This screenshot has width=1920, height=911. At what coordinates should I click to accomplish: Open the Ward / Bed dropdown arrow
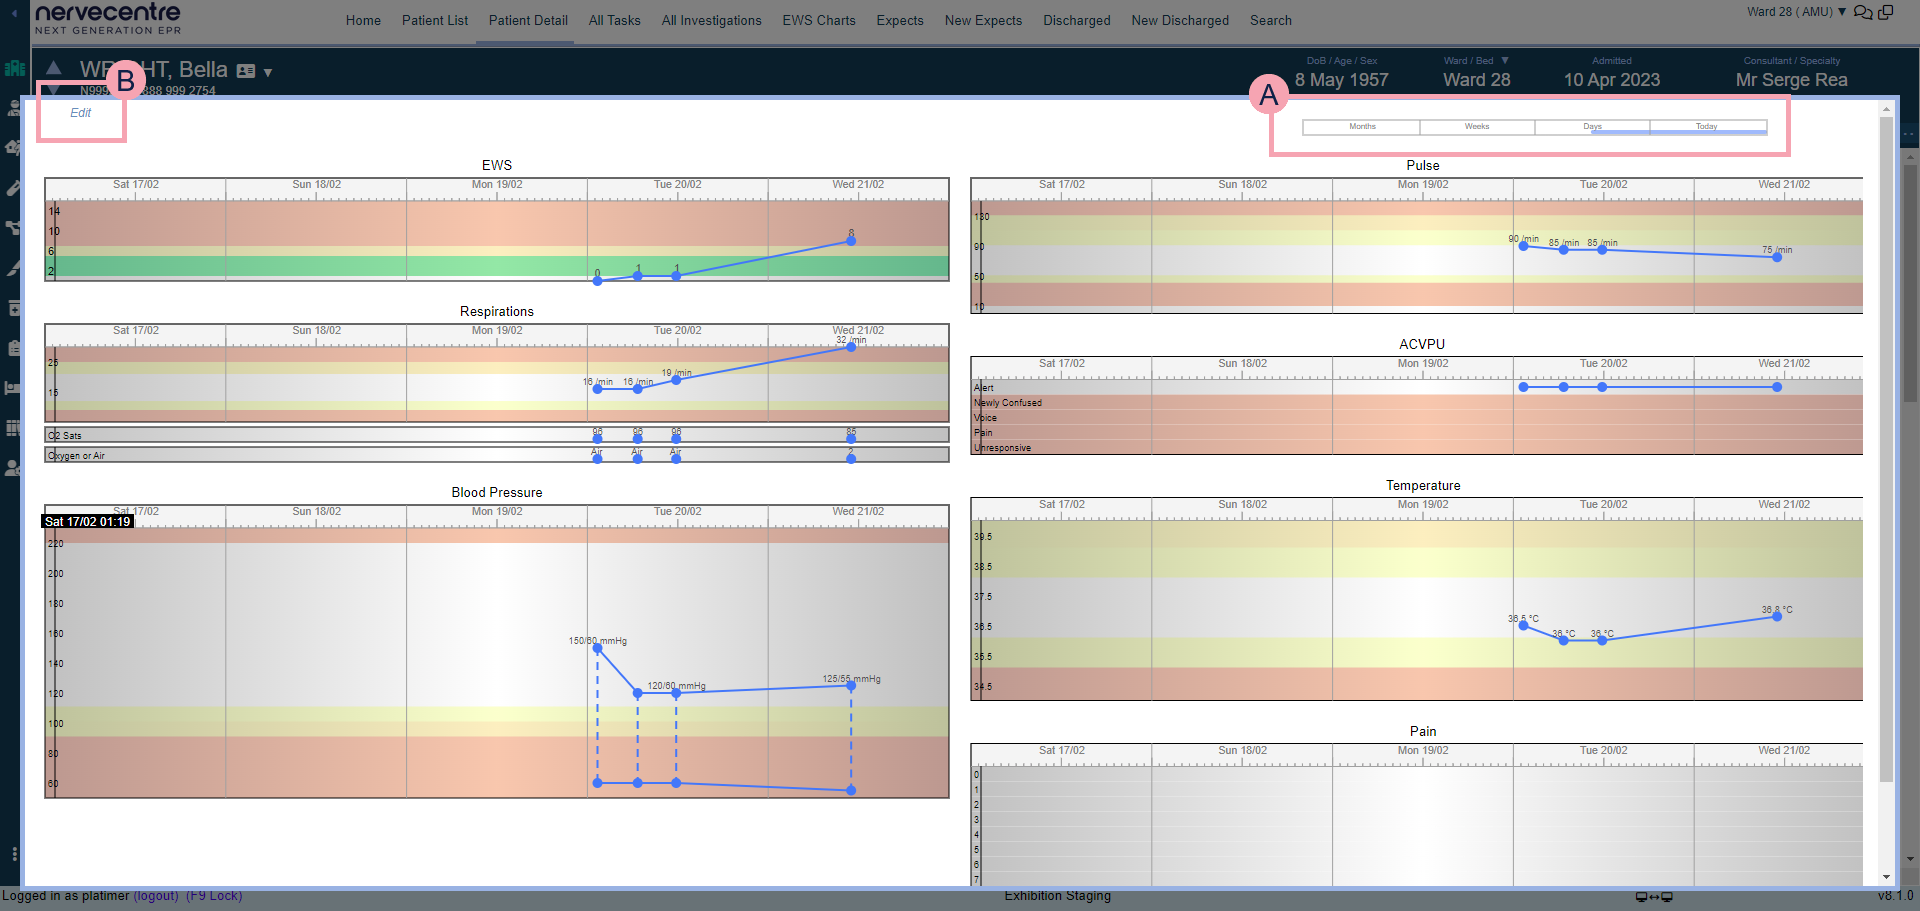tap(1505, 61)
